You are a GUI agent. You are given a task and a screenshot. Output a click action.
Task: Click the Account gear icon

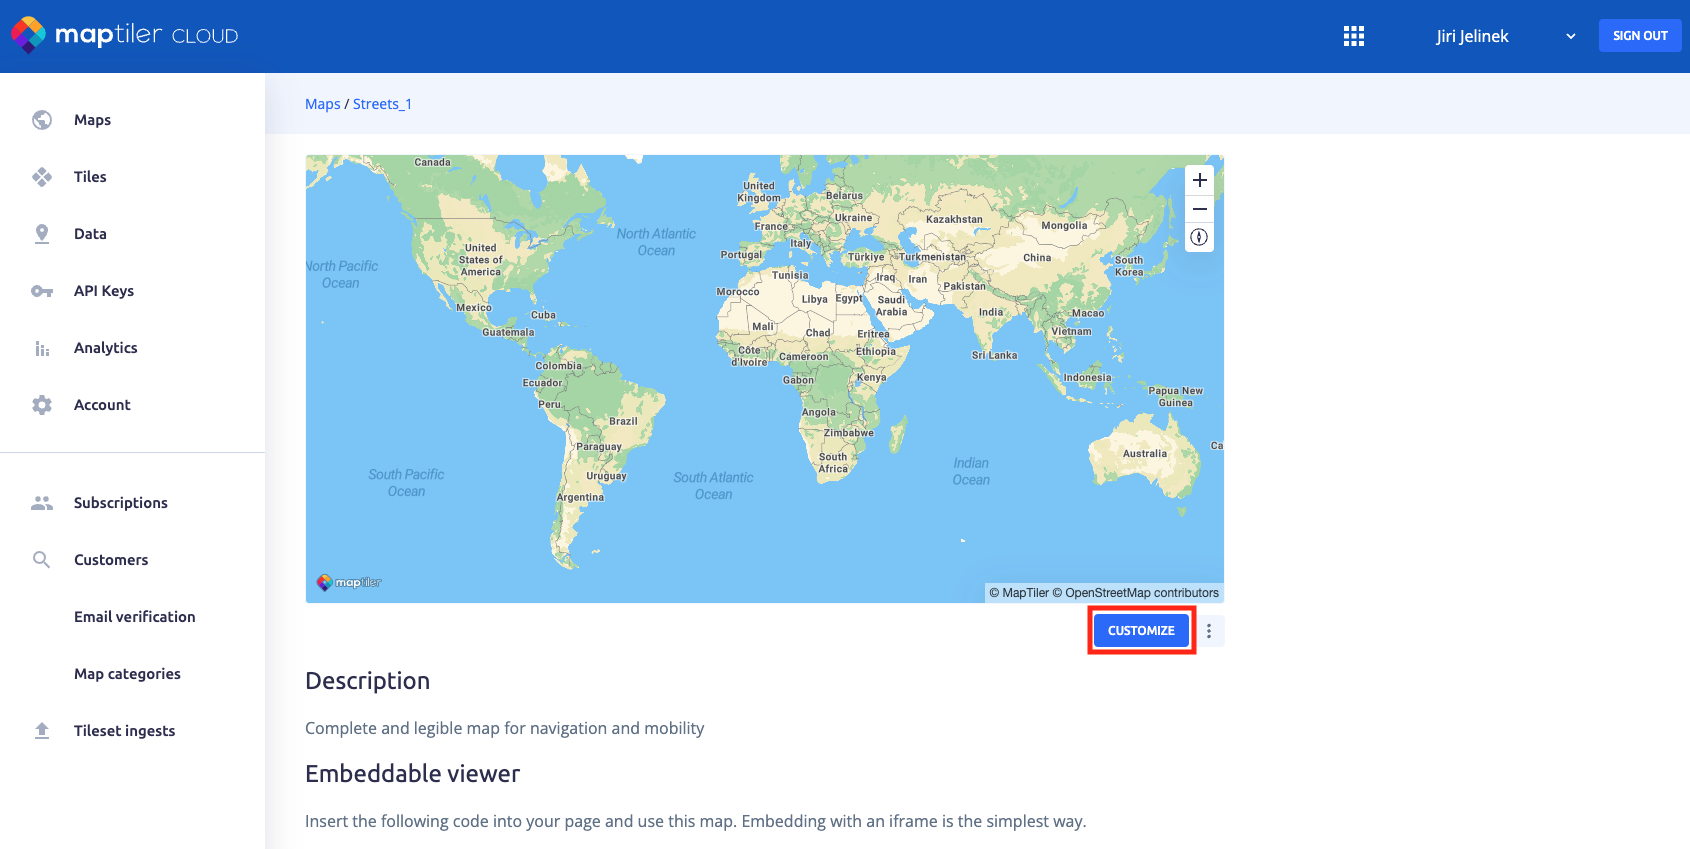[42, 405]
